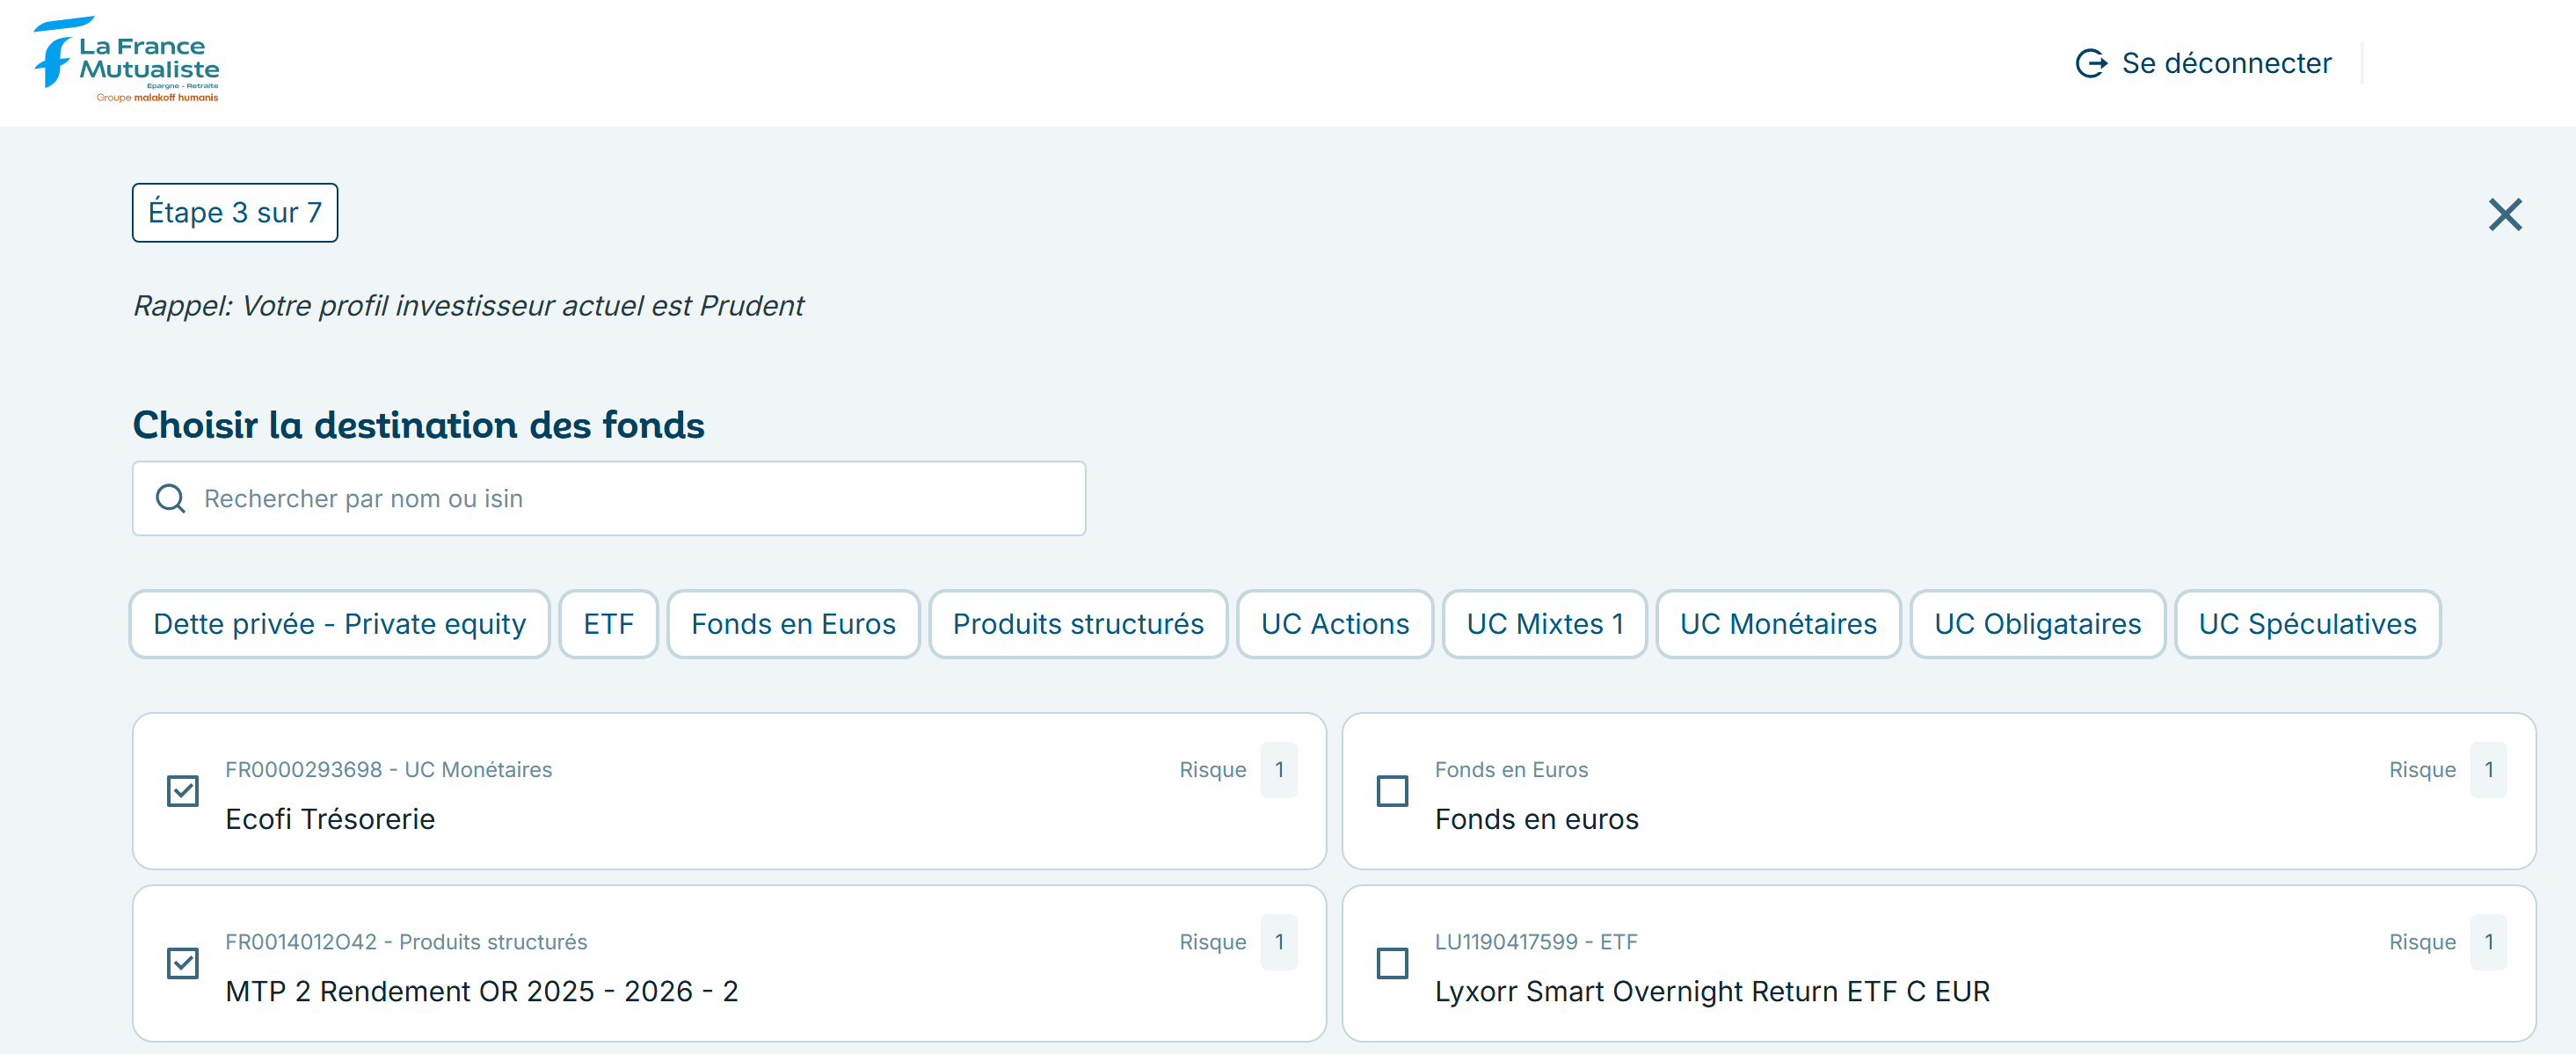Select the Fonds en euros checkbox
Screen dimensions: 2576x1054
point(1392,791)
